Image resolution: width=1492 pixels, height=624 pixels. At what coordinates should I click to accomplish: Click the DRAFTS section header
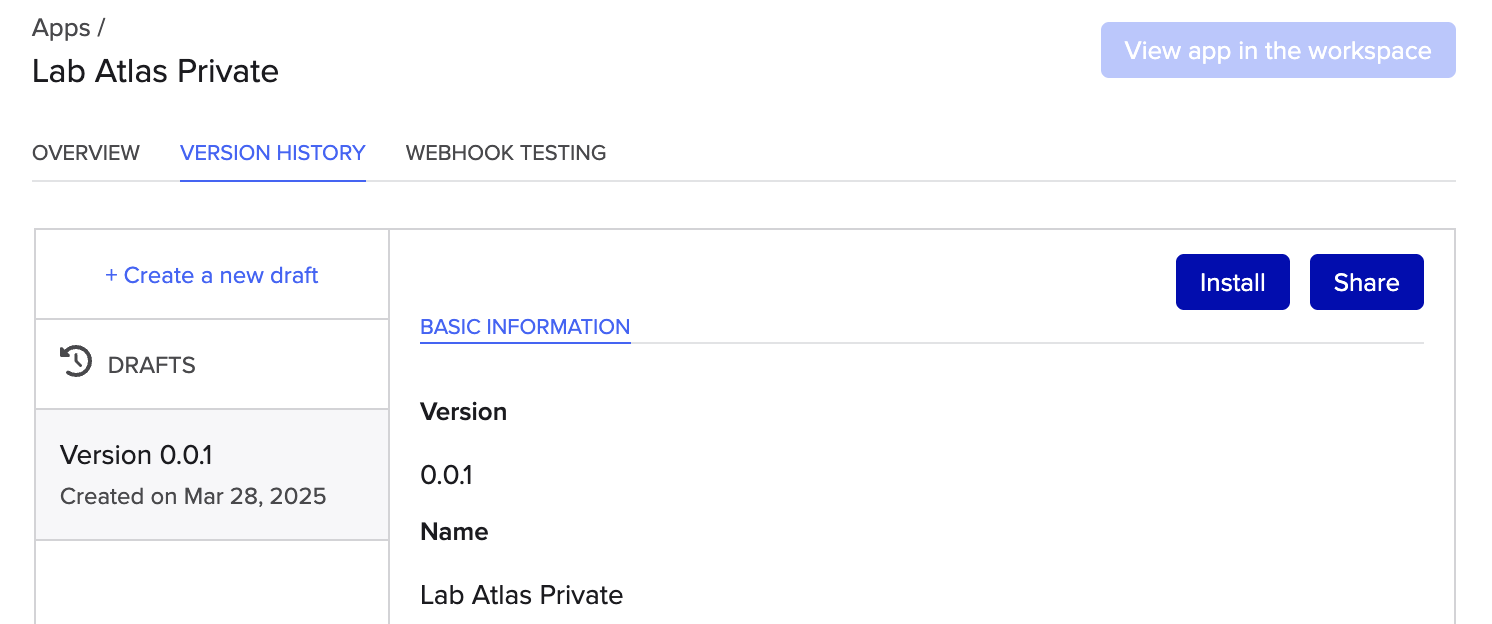(212, 364)
